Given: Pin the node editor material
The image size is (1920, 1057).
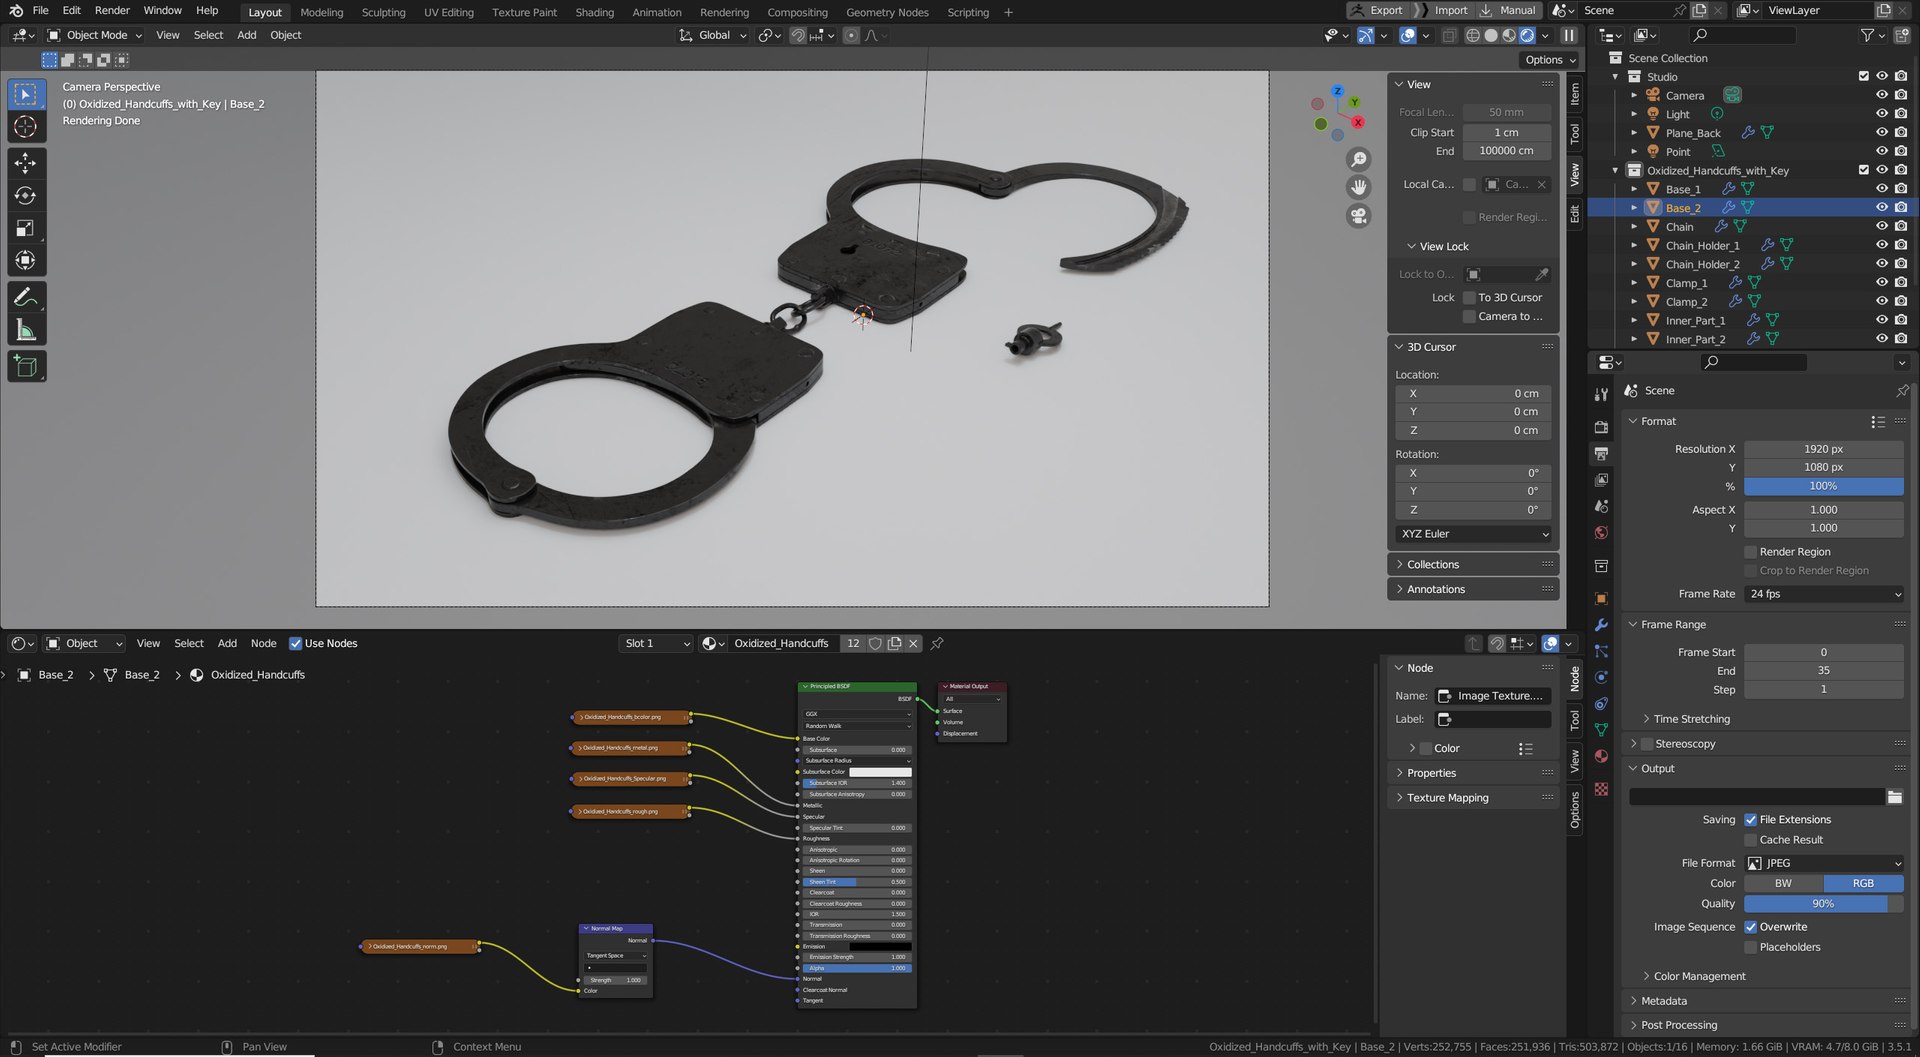Looking at the screenshot, I should click(x=937, y=644).
